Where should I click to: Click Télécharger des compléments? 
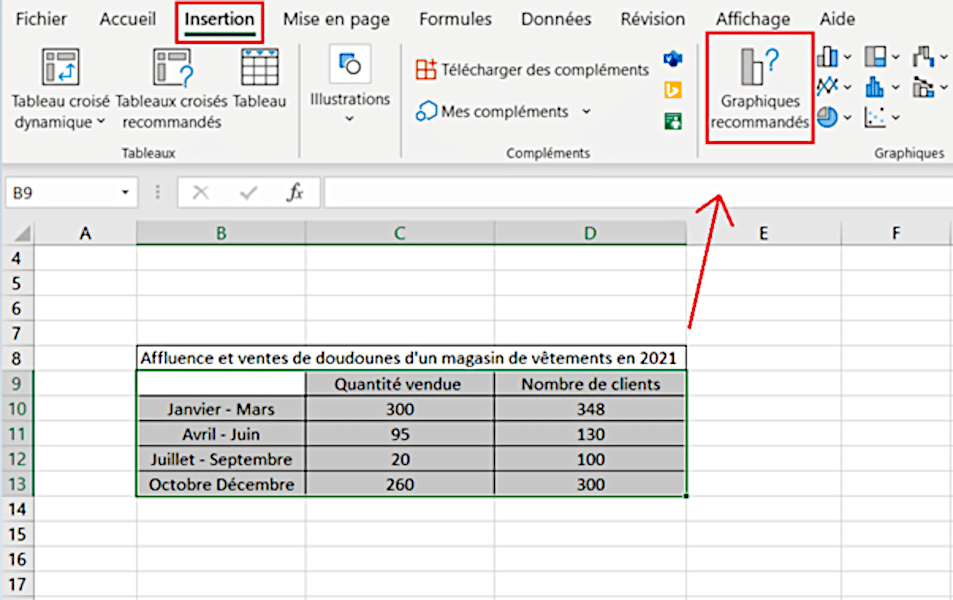coord(533,69)
